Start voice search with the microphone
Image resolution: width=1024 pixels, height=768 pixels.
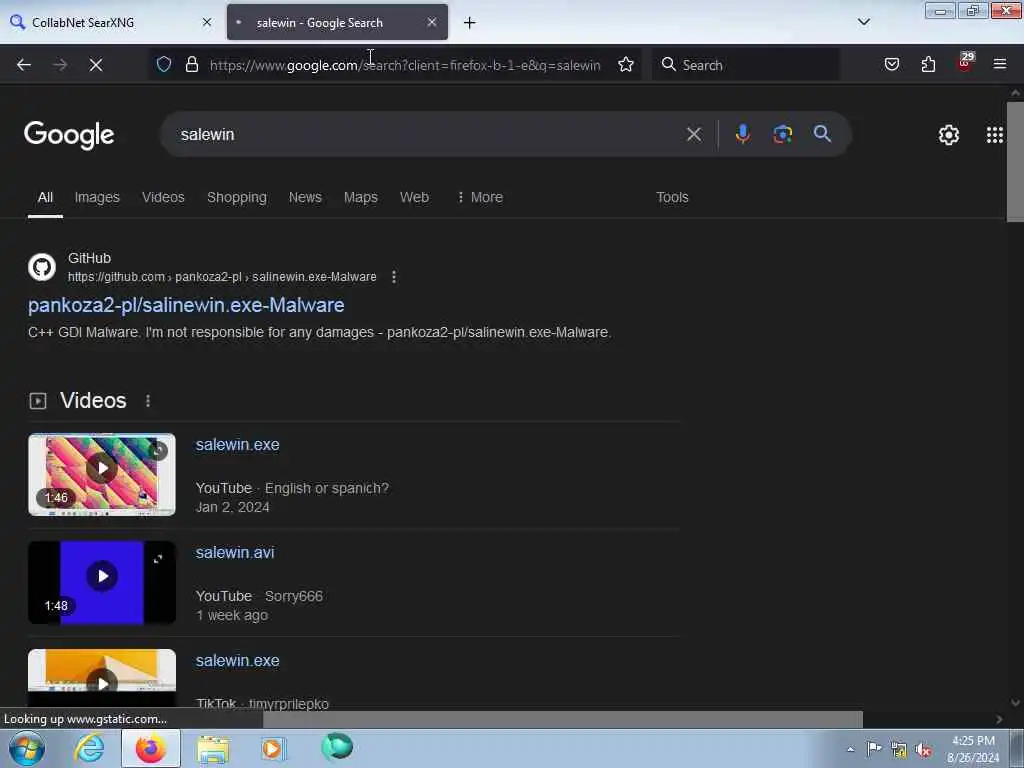pos(742,134)
